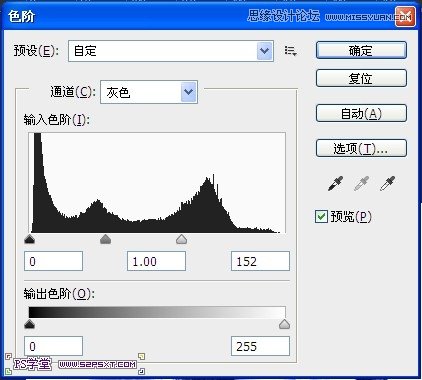422x380 pixels.
Task: Click the input highlight field 152
Action: coord(260,261)
